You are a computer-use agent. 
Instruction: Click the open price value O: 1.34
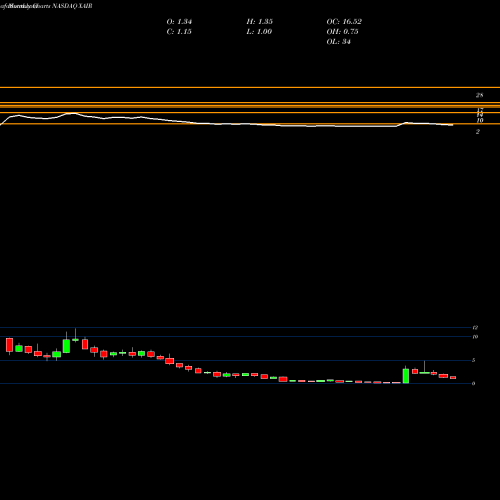(x=179, y=22)
